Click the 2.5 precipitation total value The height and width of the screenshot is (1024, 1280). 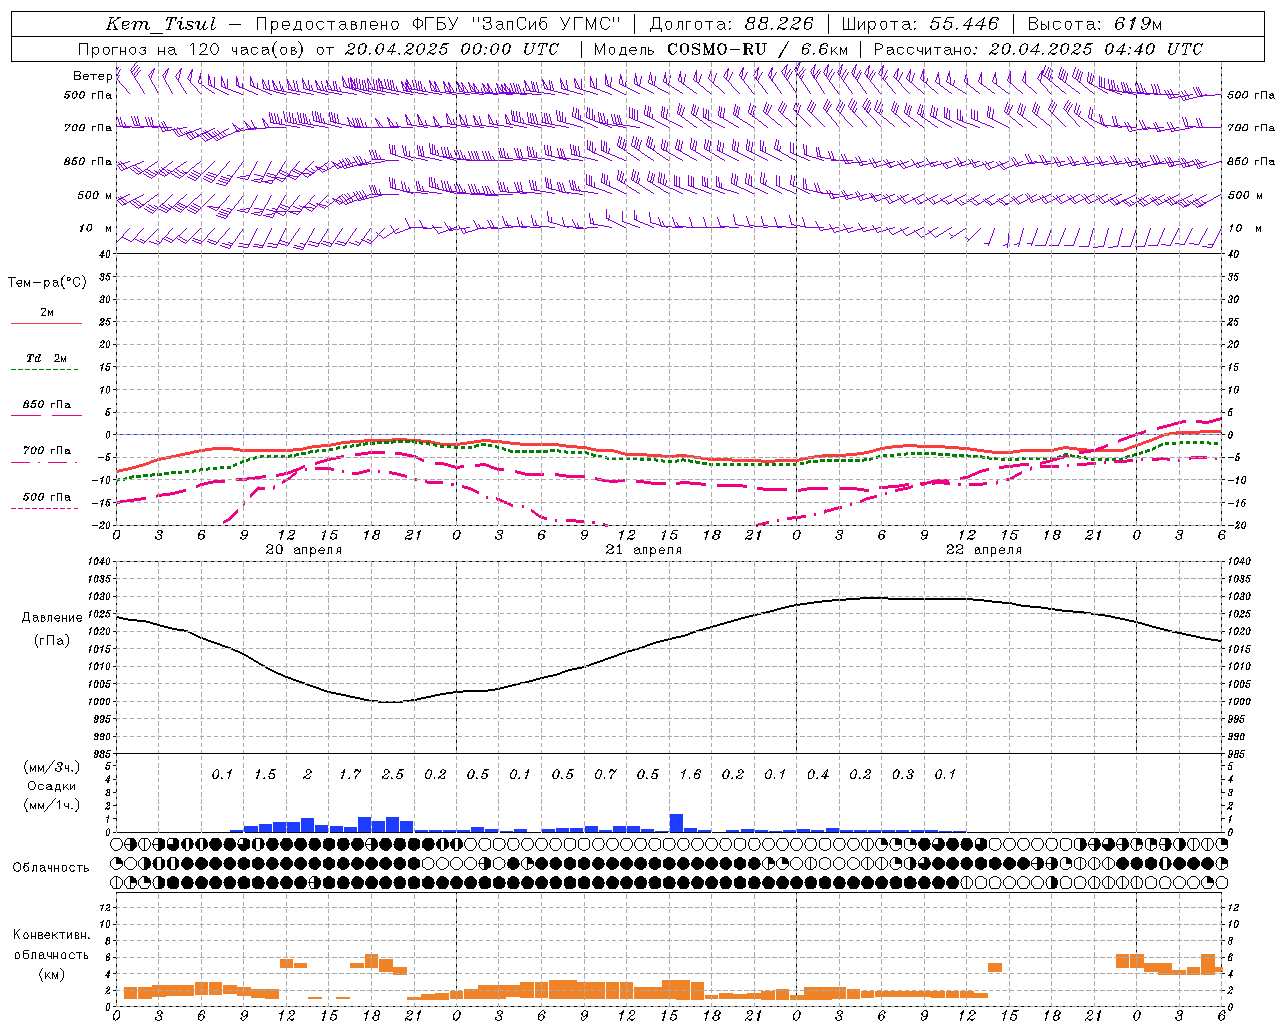pos(393,774)
